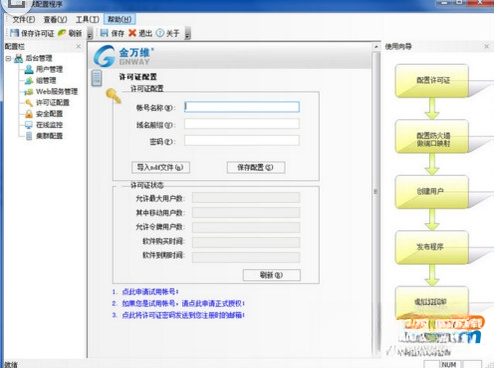Image resolution: width=494 pixels, height=368 pixels.
Task: Open first toolbar overflow dropdown after 刷新
Action: (89, 33)
